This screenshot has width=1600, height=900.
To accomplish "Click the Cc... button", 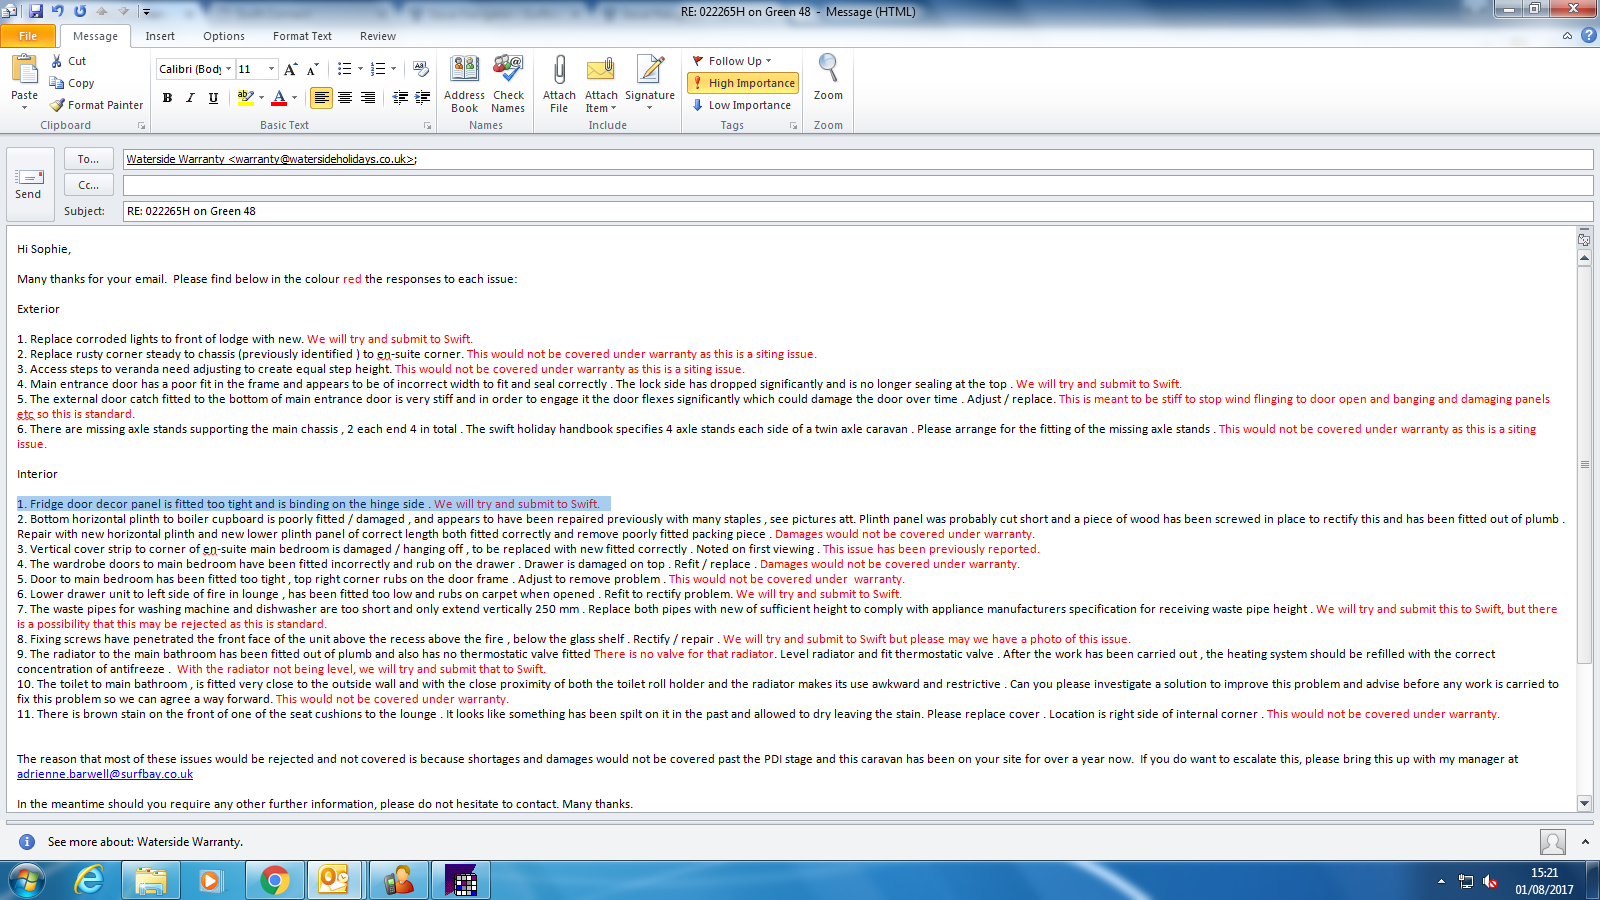I will 88,185.
